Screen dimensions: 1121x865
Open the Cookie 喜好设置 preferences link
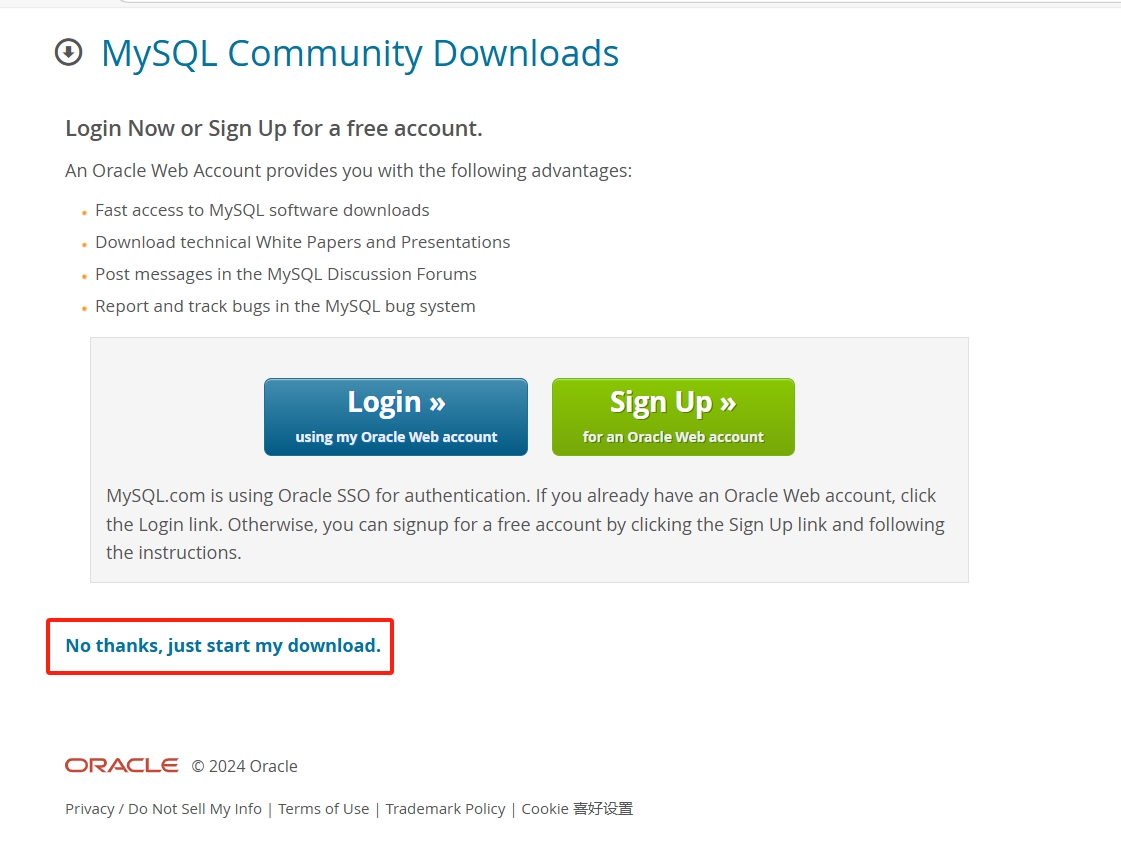click(577, 809)
